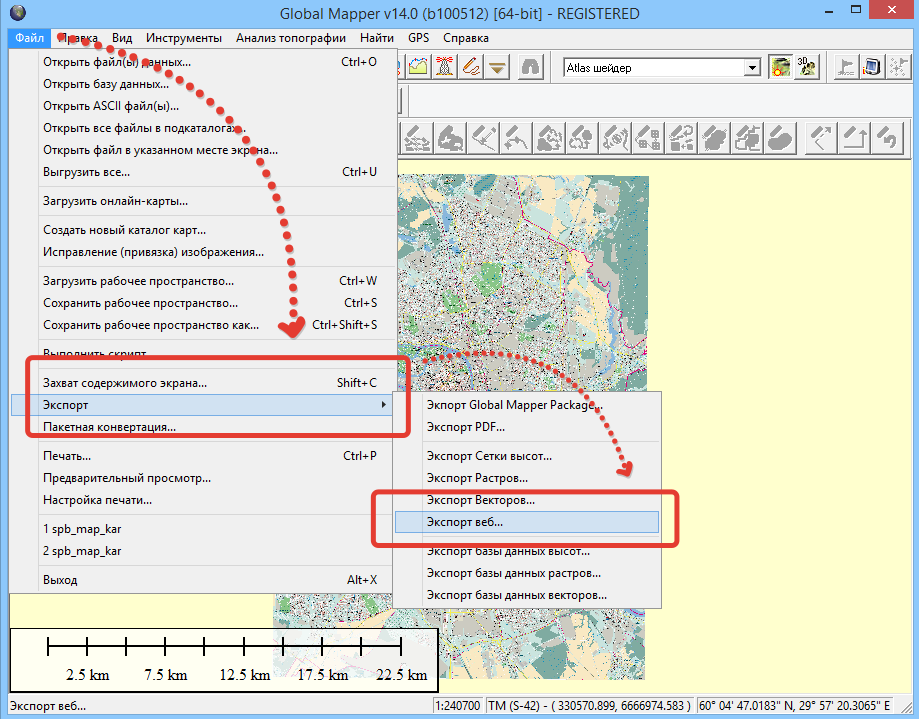Select Экспорт Векторов… menu entry
This screenshot has width=919, height=719.
480,499
